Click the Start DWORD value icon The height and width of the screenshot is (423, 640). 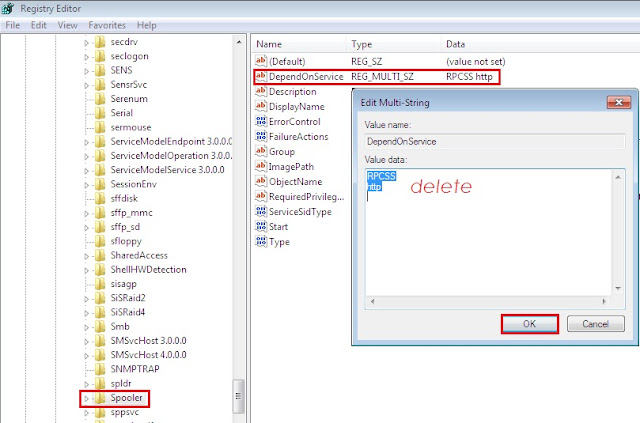pos(261,226)
